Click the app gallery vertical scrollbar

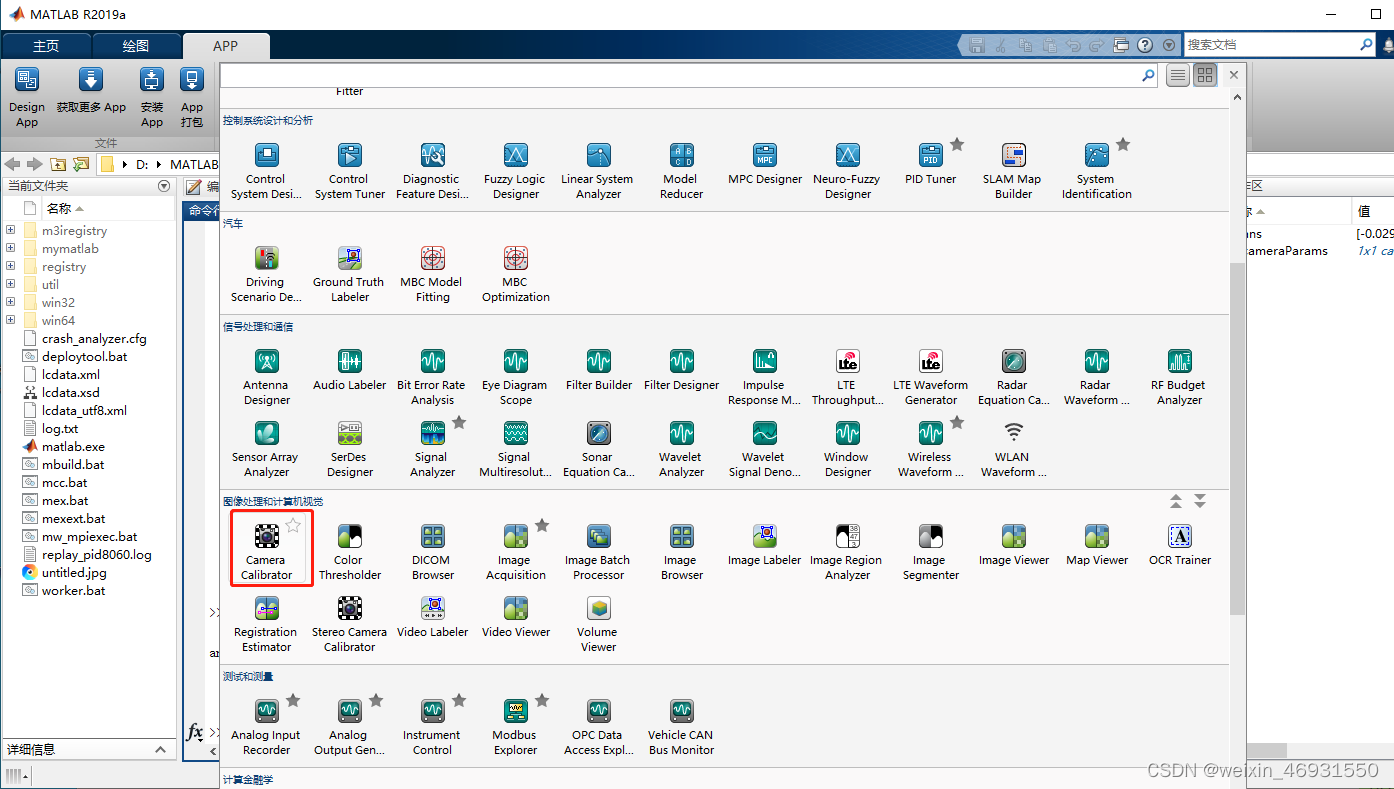[1237, 438]
